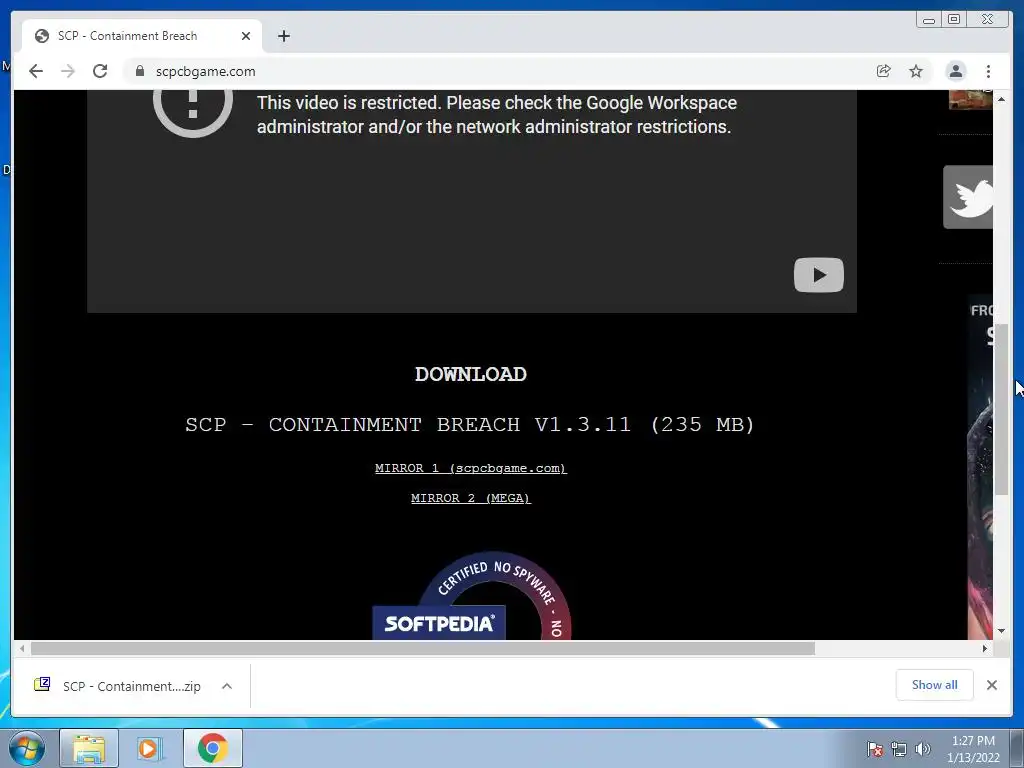
Task: Launch Windows Media Player from taskbar
Action: point(149,748)
